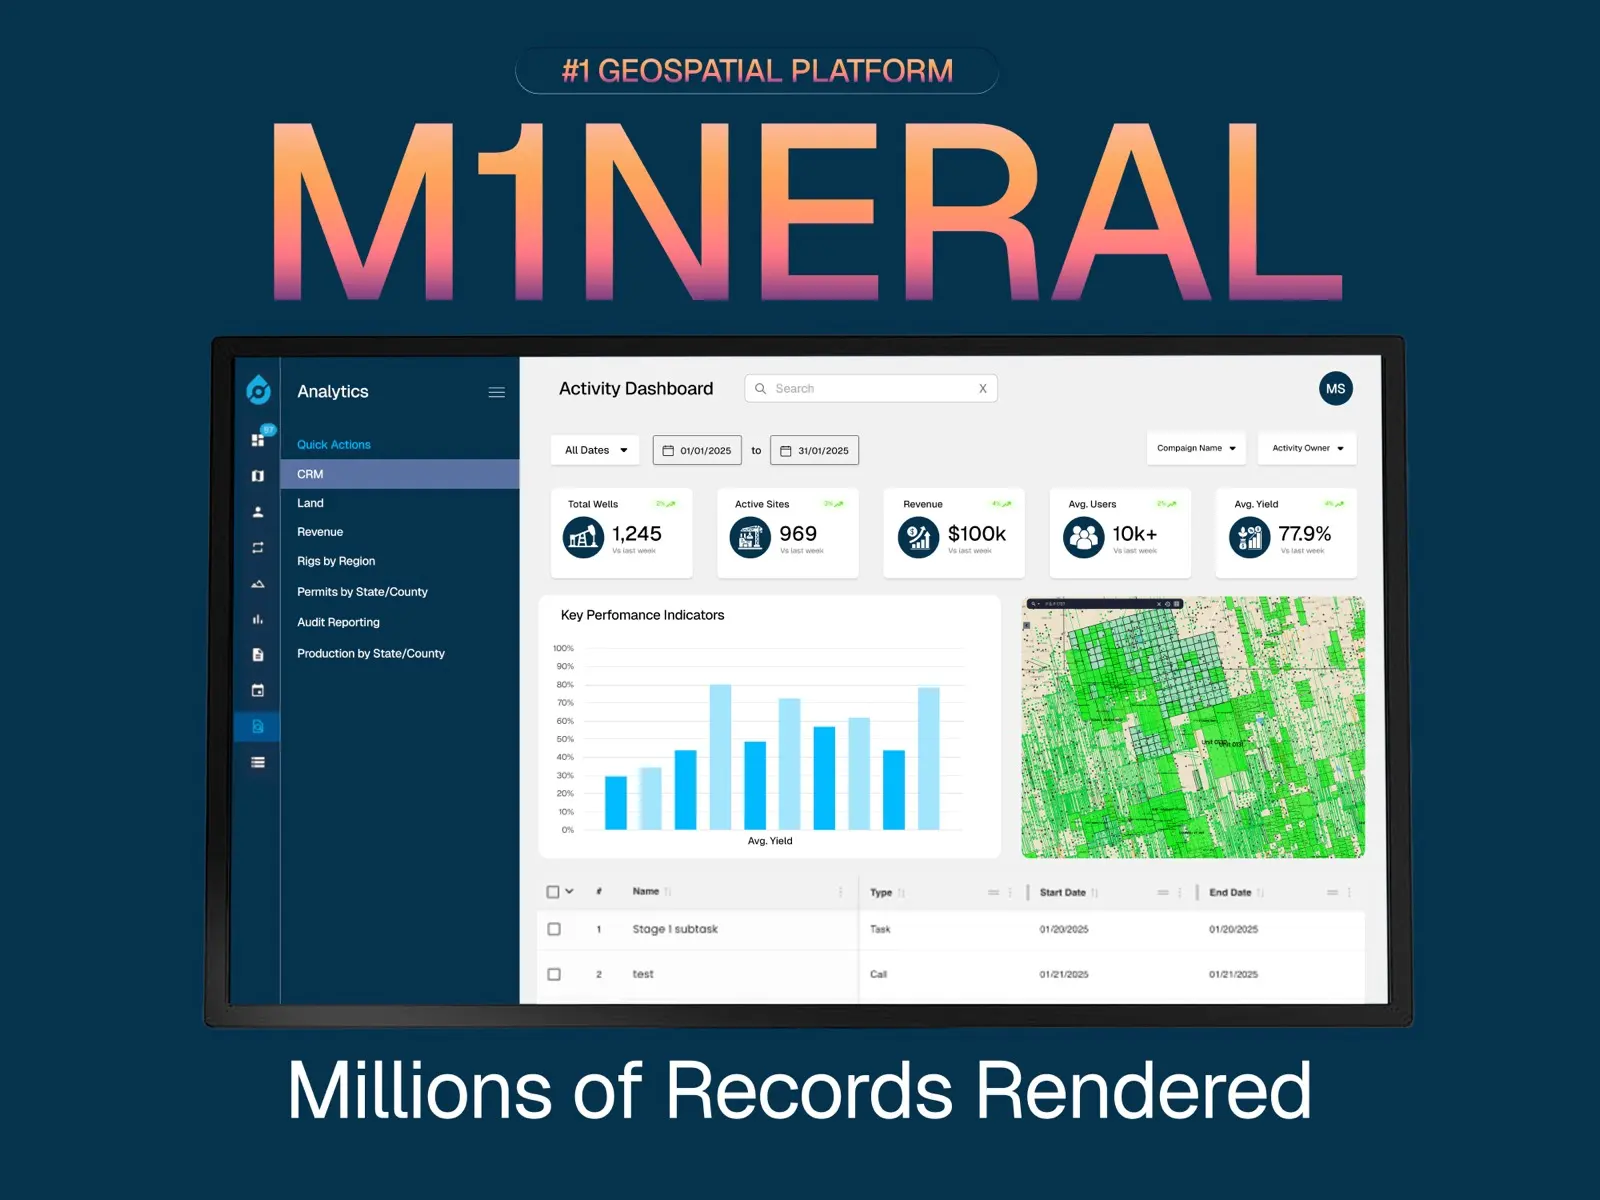Click the 01/21/2025 end date cell
This screenshot has height=1200, width=1600.
click(x=1233, y=974)
